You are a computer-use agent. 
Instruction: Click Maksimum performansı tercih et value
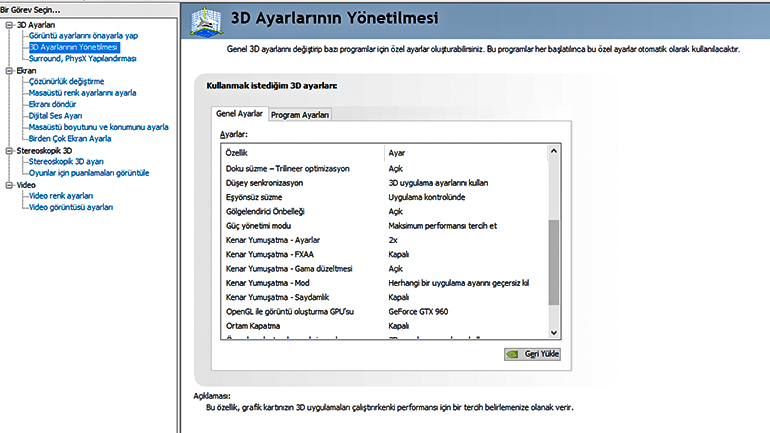[442, 226]
